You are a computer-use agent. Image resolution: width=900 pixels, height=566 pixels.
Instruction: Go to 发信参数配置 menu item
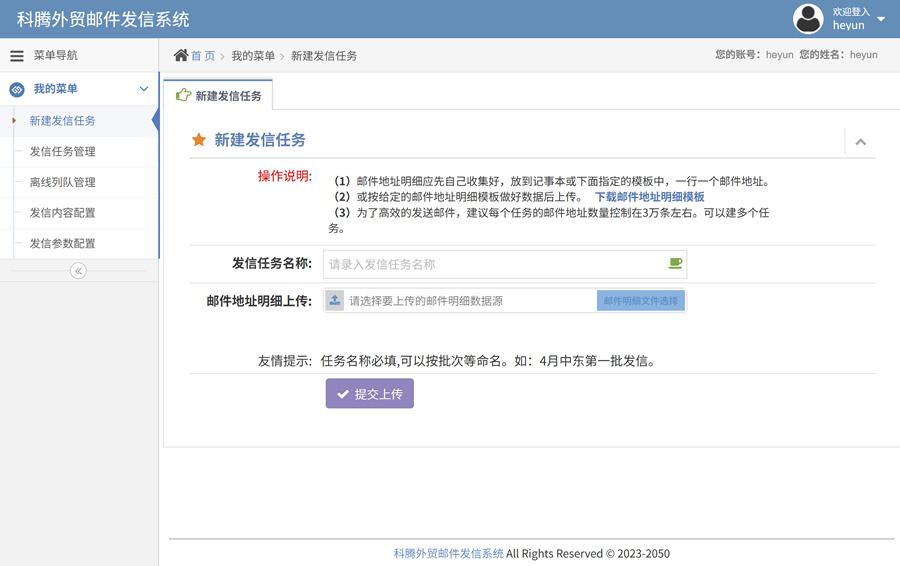coord(63,244)
